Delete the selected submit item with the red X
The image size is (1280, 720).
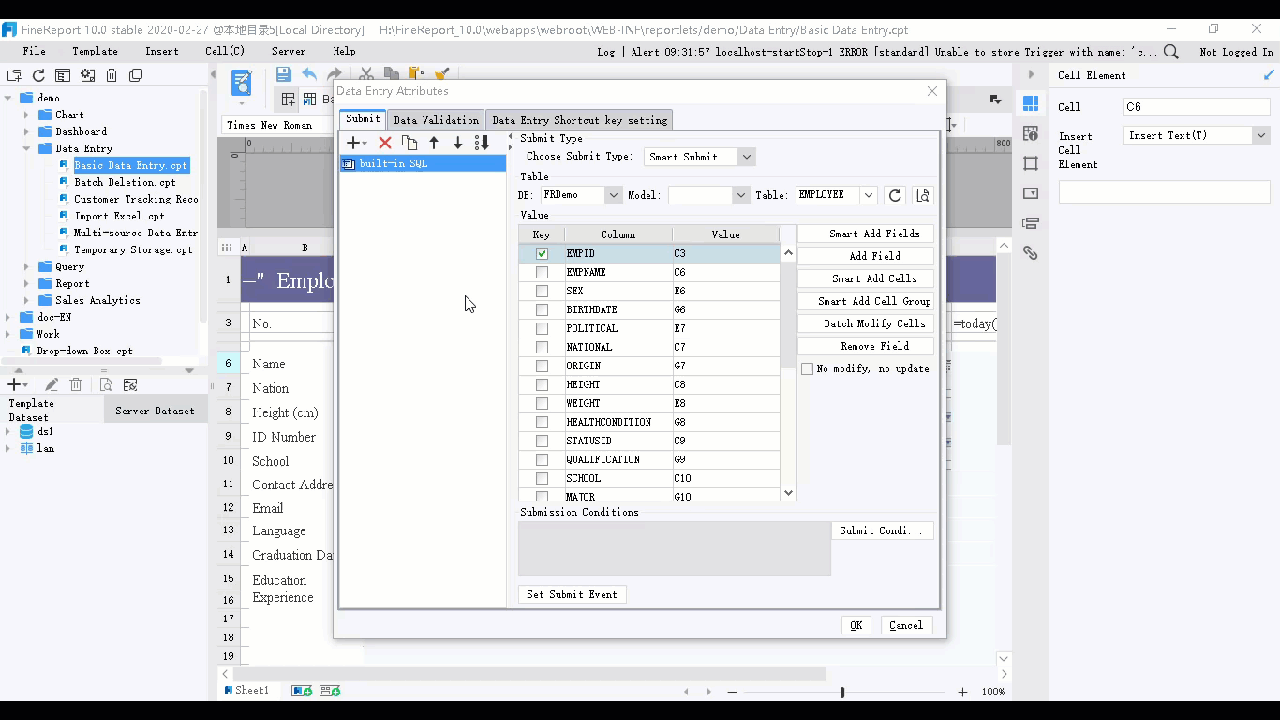coord(385,143)
